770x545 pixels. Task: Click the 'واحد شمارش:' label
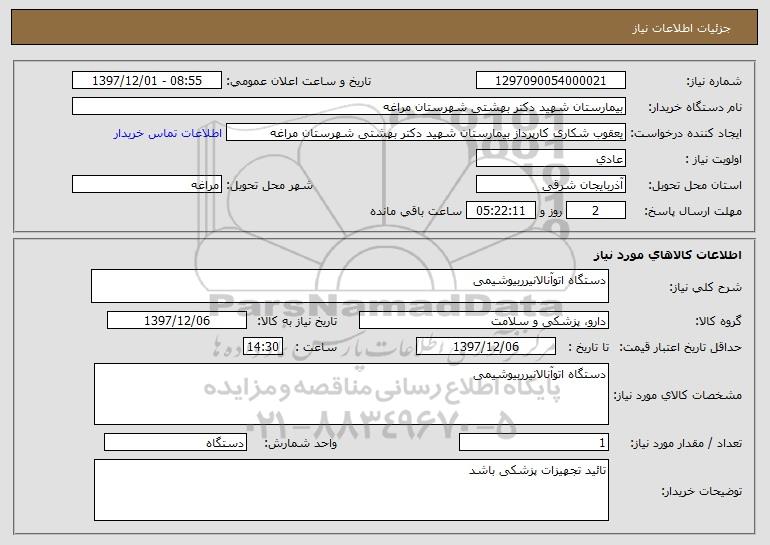[301, 443]
